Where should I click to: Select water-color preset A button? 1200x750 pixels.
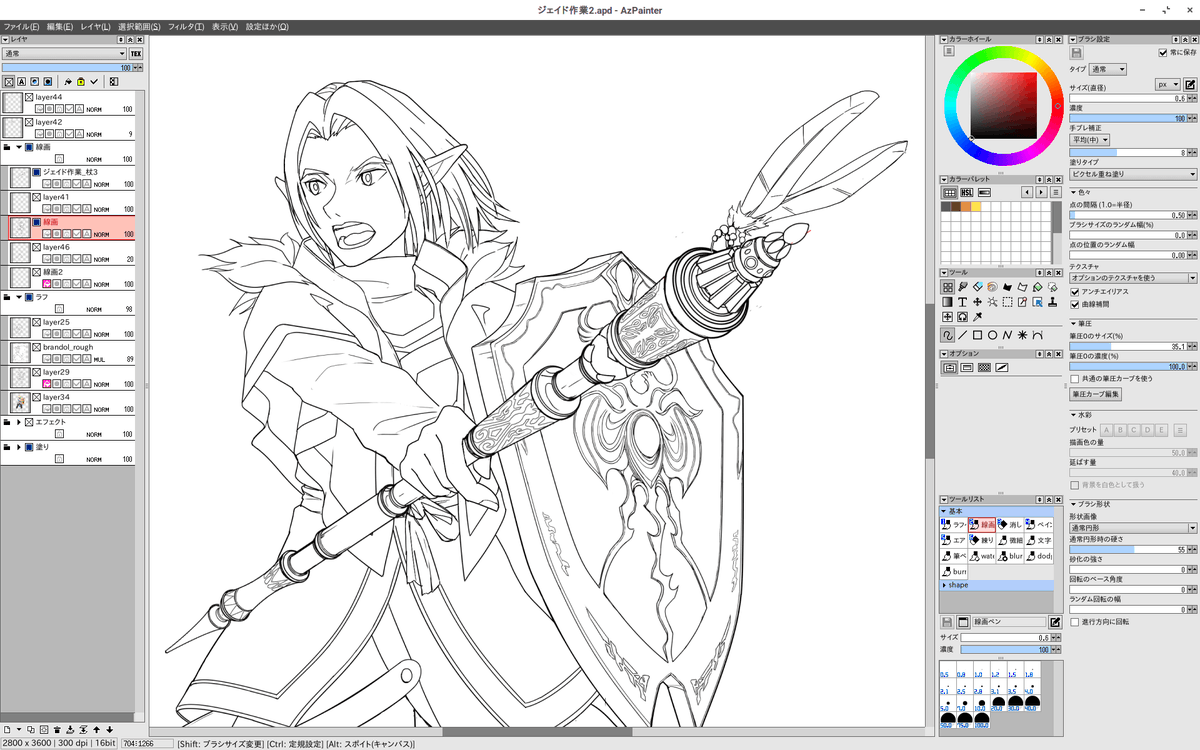(x=1107, y=430)
